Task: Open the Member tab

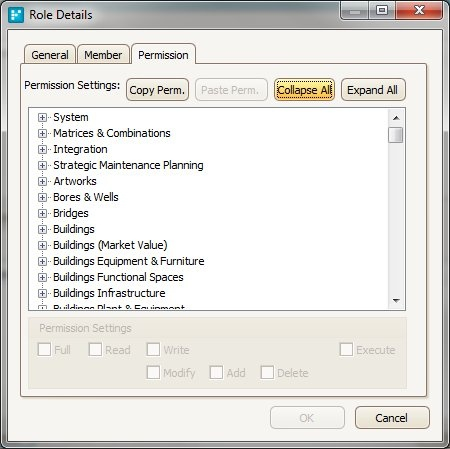Action: [x=103, y=55]
